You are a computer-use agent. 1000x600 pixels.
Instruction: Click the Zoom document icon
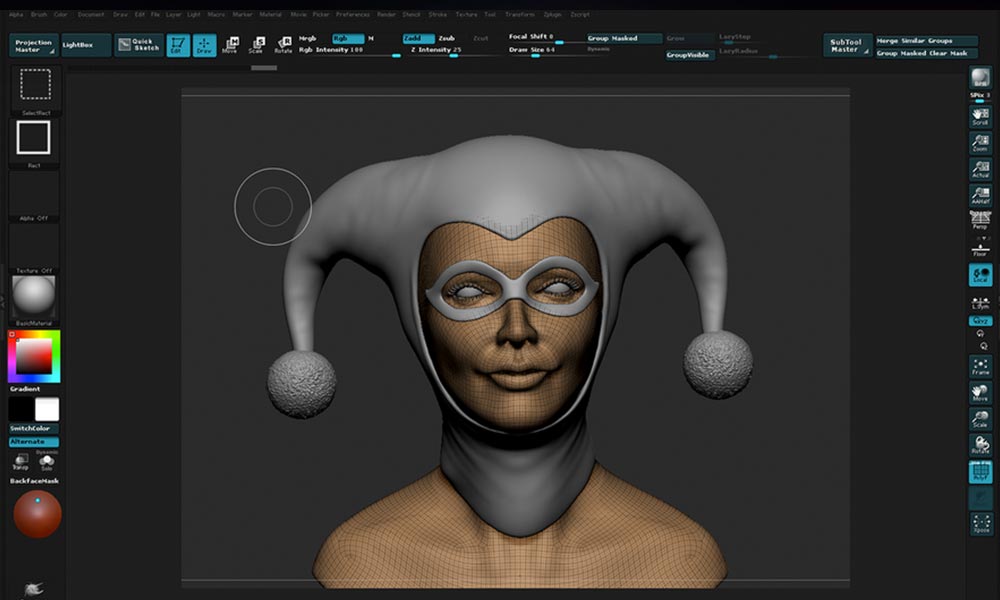point(980,143)
